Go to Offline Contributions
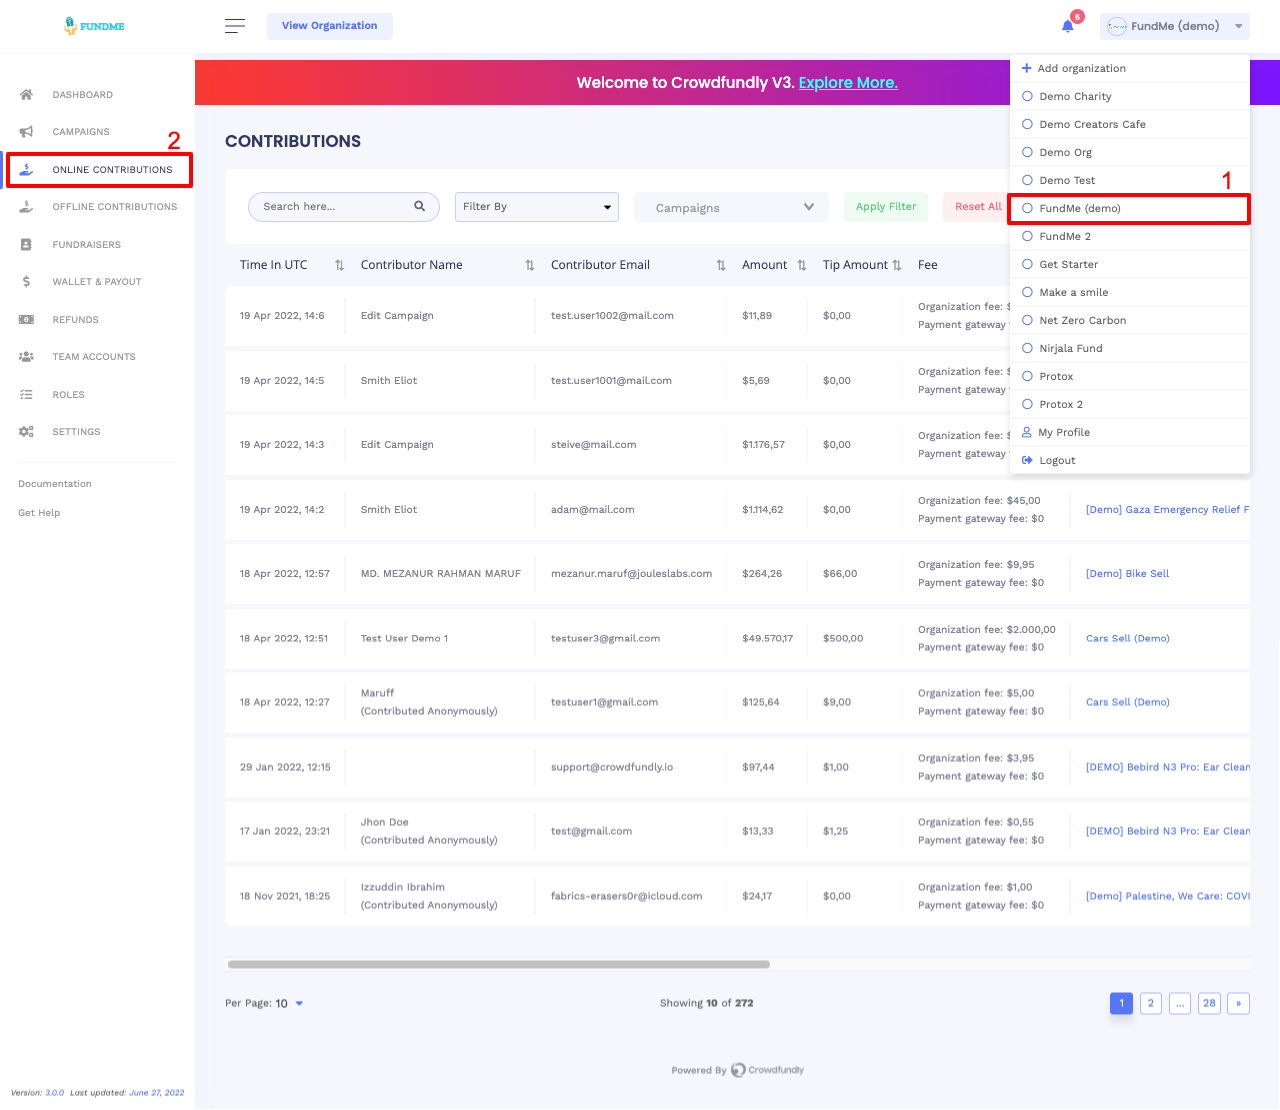Image resolution: width=1280 pixels, height=1110 pixels. (x=115, y=207)
